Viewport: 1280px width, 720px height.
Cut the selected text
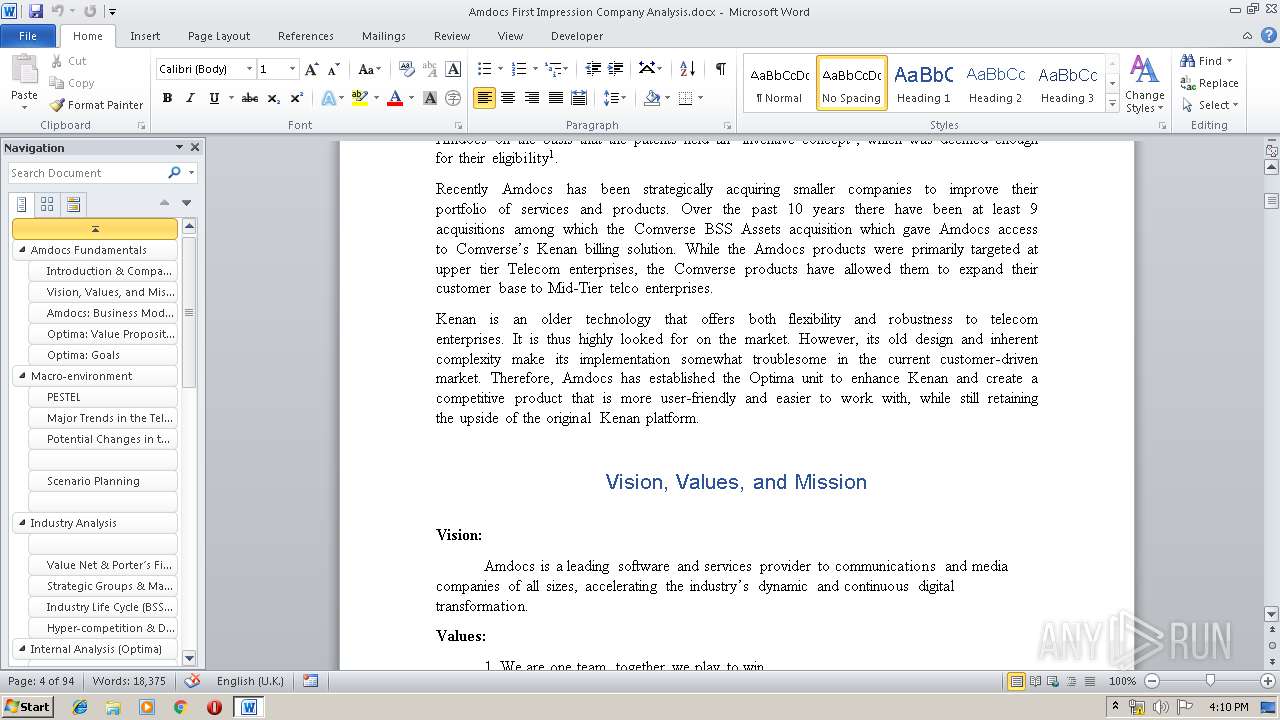[x=68, y=61]
